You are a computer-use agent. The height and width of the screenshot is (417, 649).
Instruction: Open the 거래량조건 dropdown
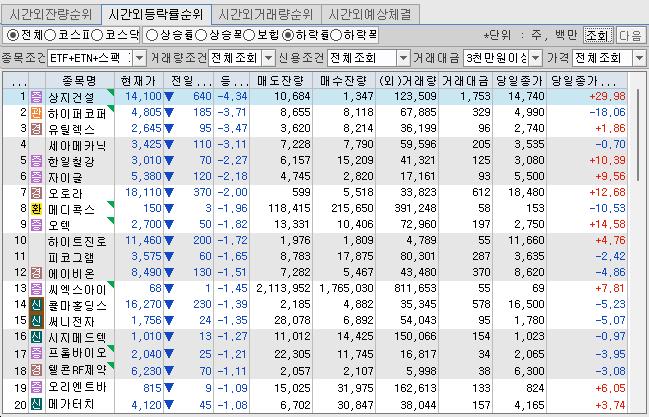(269, 58)
